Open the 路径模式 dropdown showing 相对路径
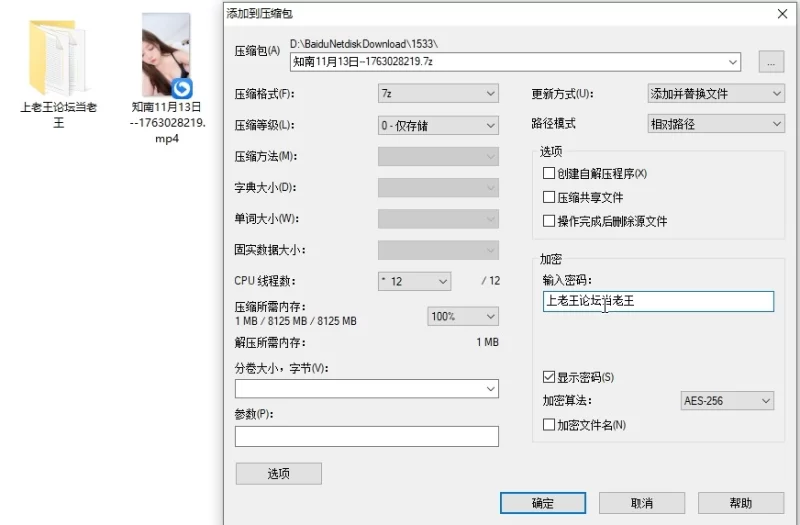This screenshot has height=525, width=800. point(716,124)
